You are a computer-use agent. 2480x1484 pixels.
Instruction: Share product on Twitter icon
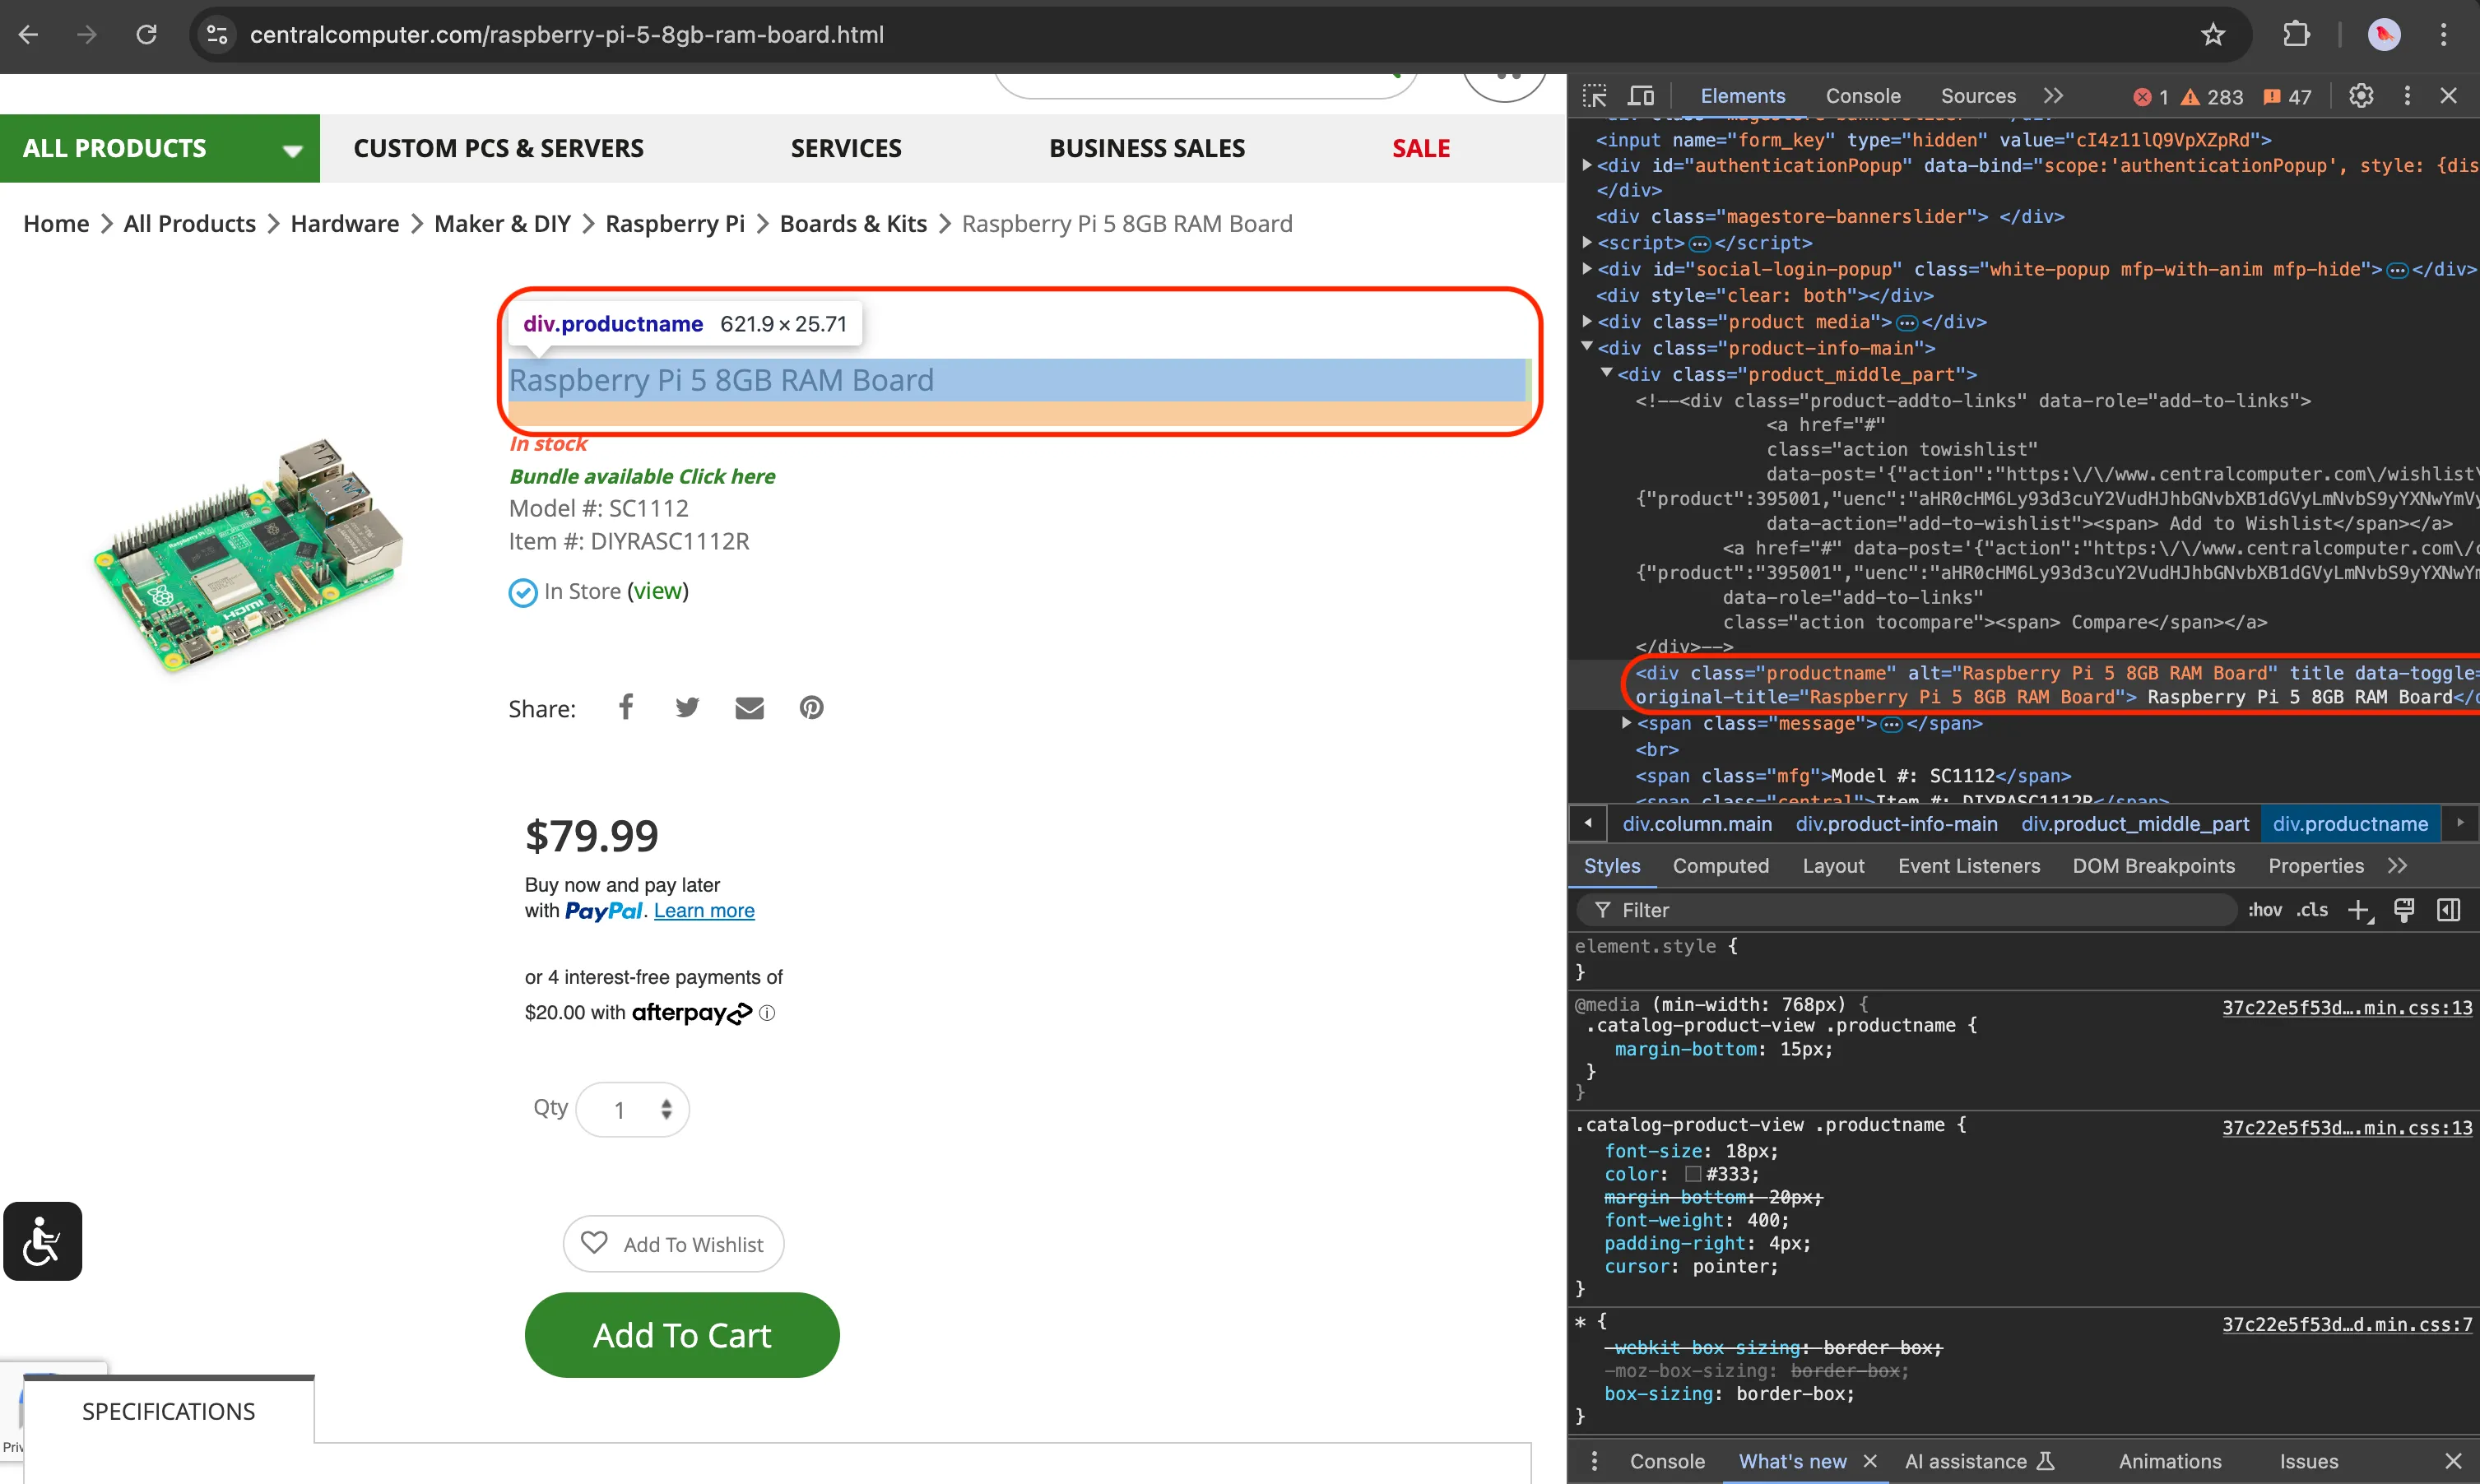[687, 708]
